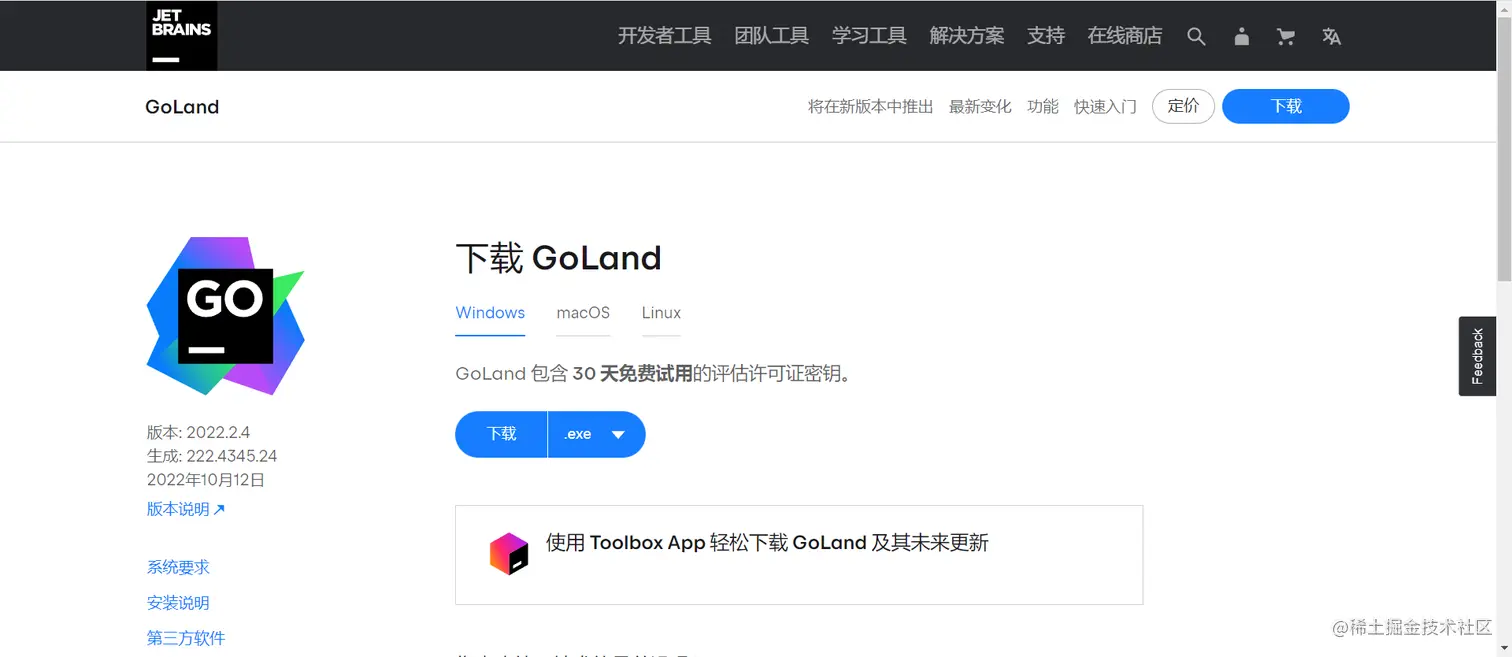This screenshot has height=657, width=1512.
Task: Open the 在线商店 menu
Action: click(1125, 36)
